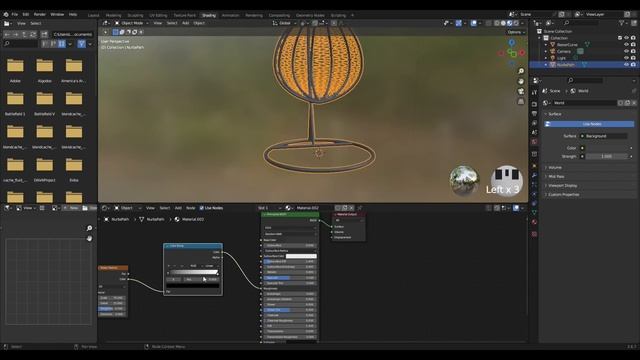Switch to the Modeling workspace tab
Viewport: 640px width, 360px height.
[x=113, y=15]
